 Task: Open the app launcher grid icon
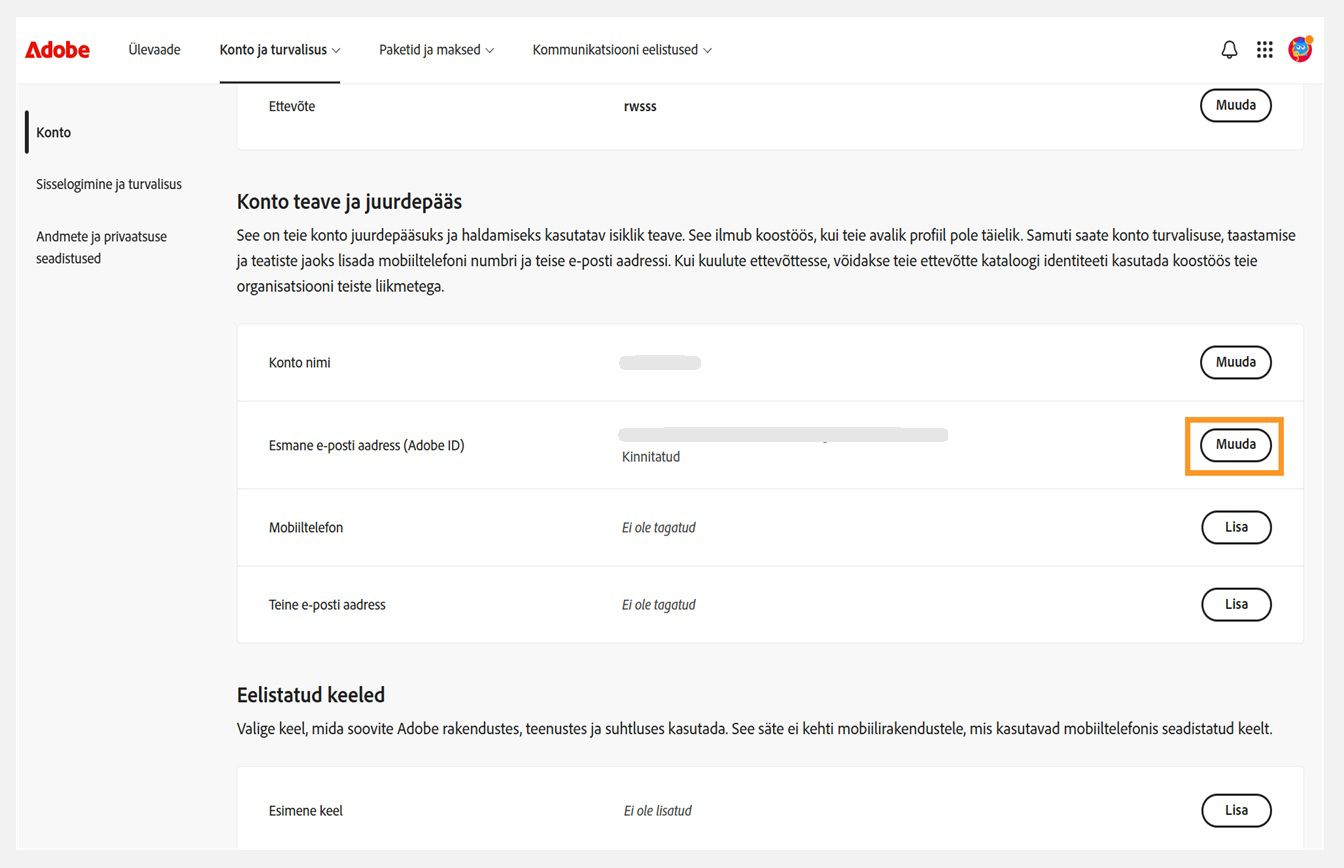[x=1264, y=49]
